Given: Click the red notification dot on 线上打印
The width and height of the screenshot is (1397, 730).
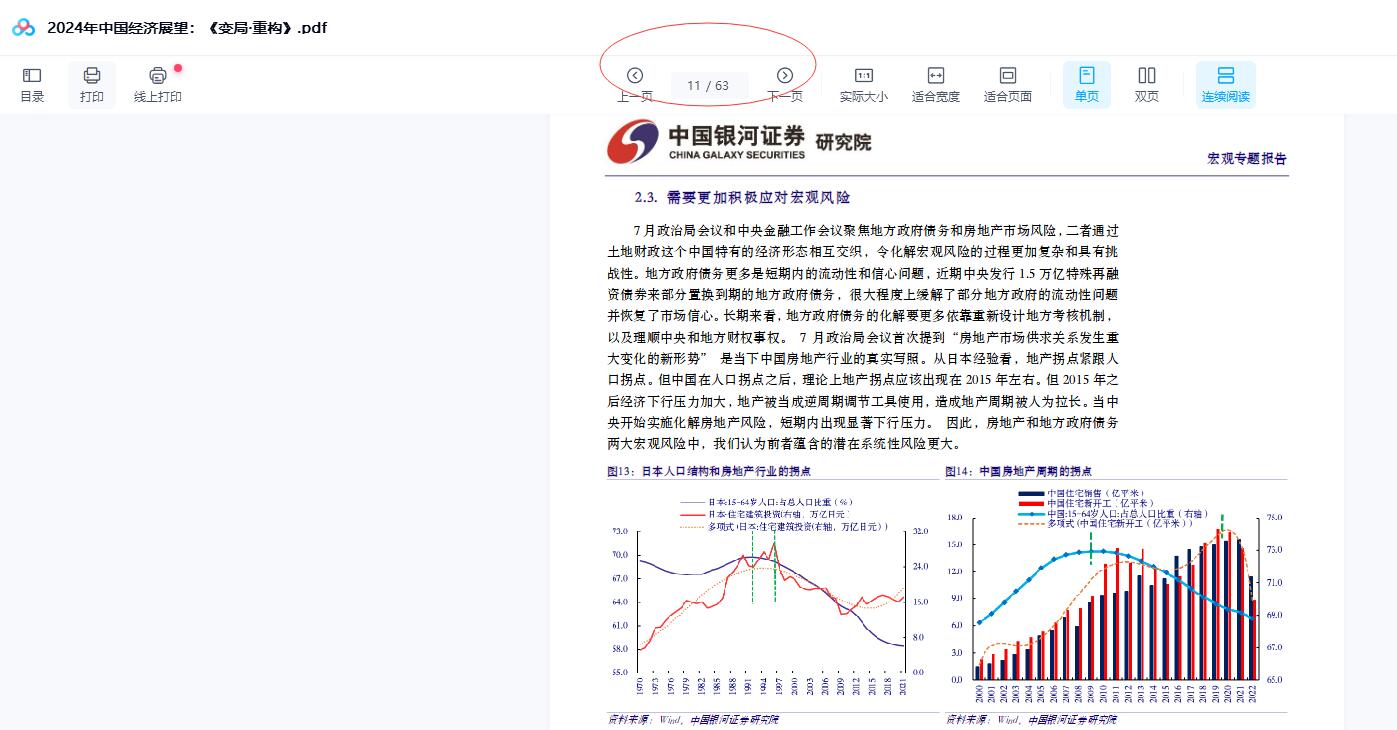Looking at the screenshot, I should [178, 66].
